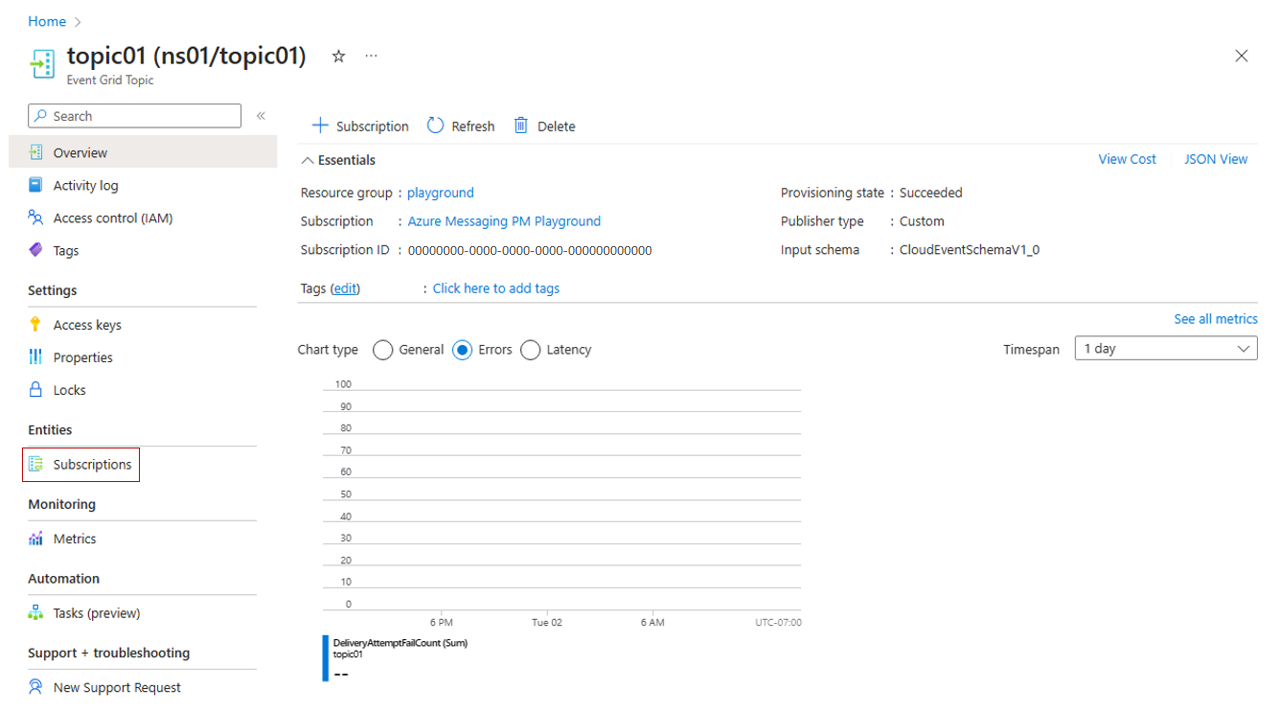Click See all metrics
Image resolution: width=1280 pixels, height=712 pixels.
[x=1215, y=318]
